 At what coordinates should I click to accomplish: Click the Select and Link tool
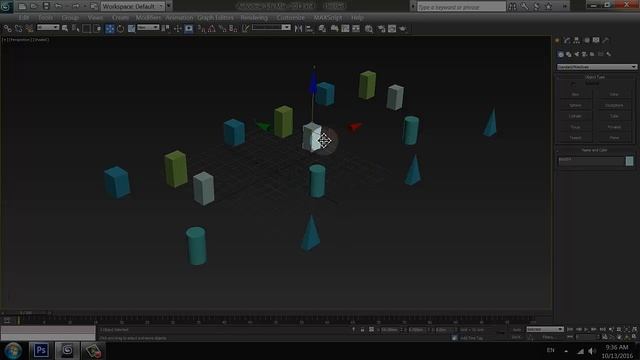pos(8,29)
